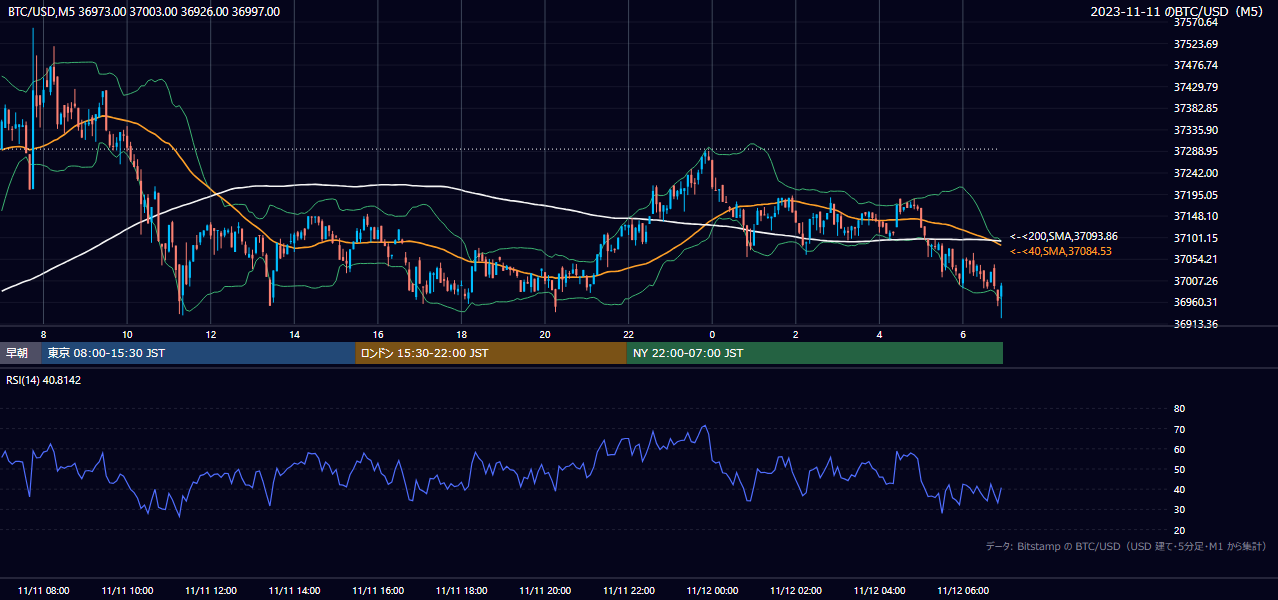Image resolution: width=1278 pixels, height=600 pixels.
Task: Click price axis label 37007.26
Action: [x=1195, y=281]
